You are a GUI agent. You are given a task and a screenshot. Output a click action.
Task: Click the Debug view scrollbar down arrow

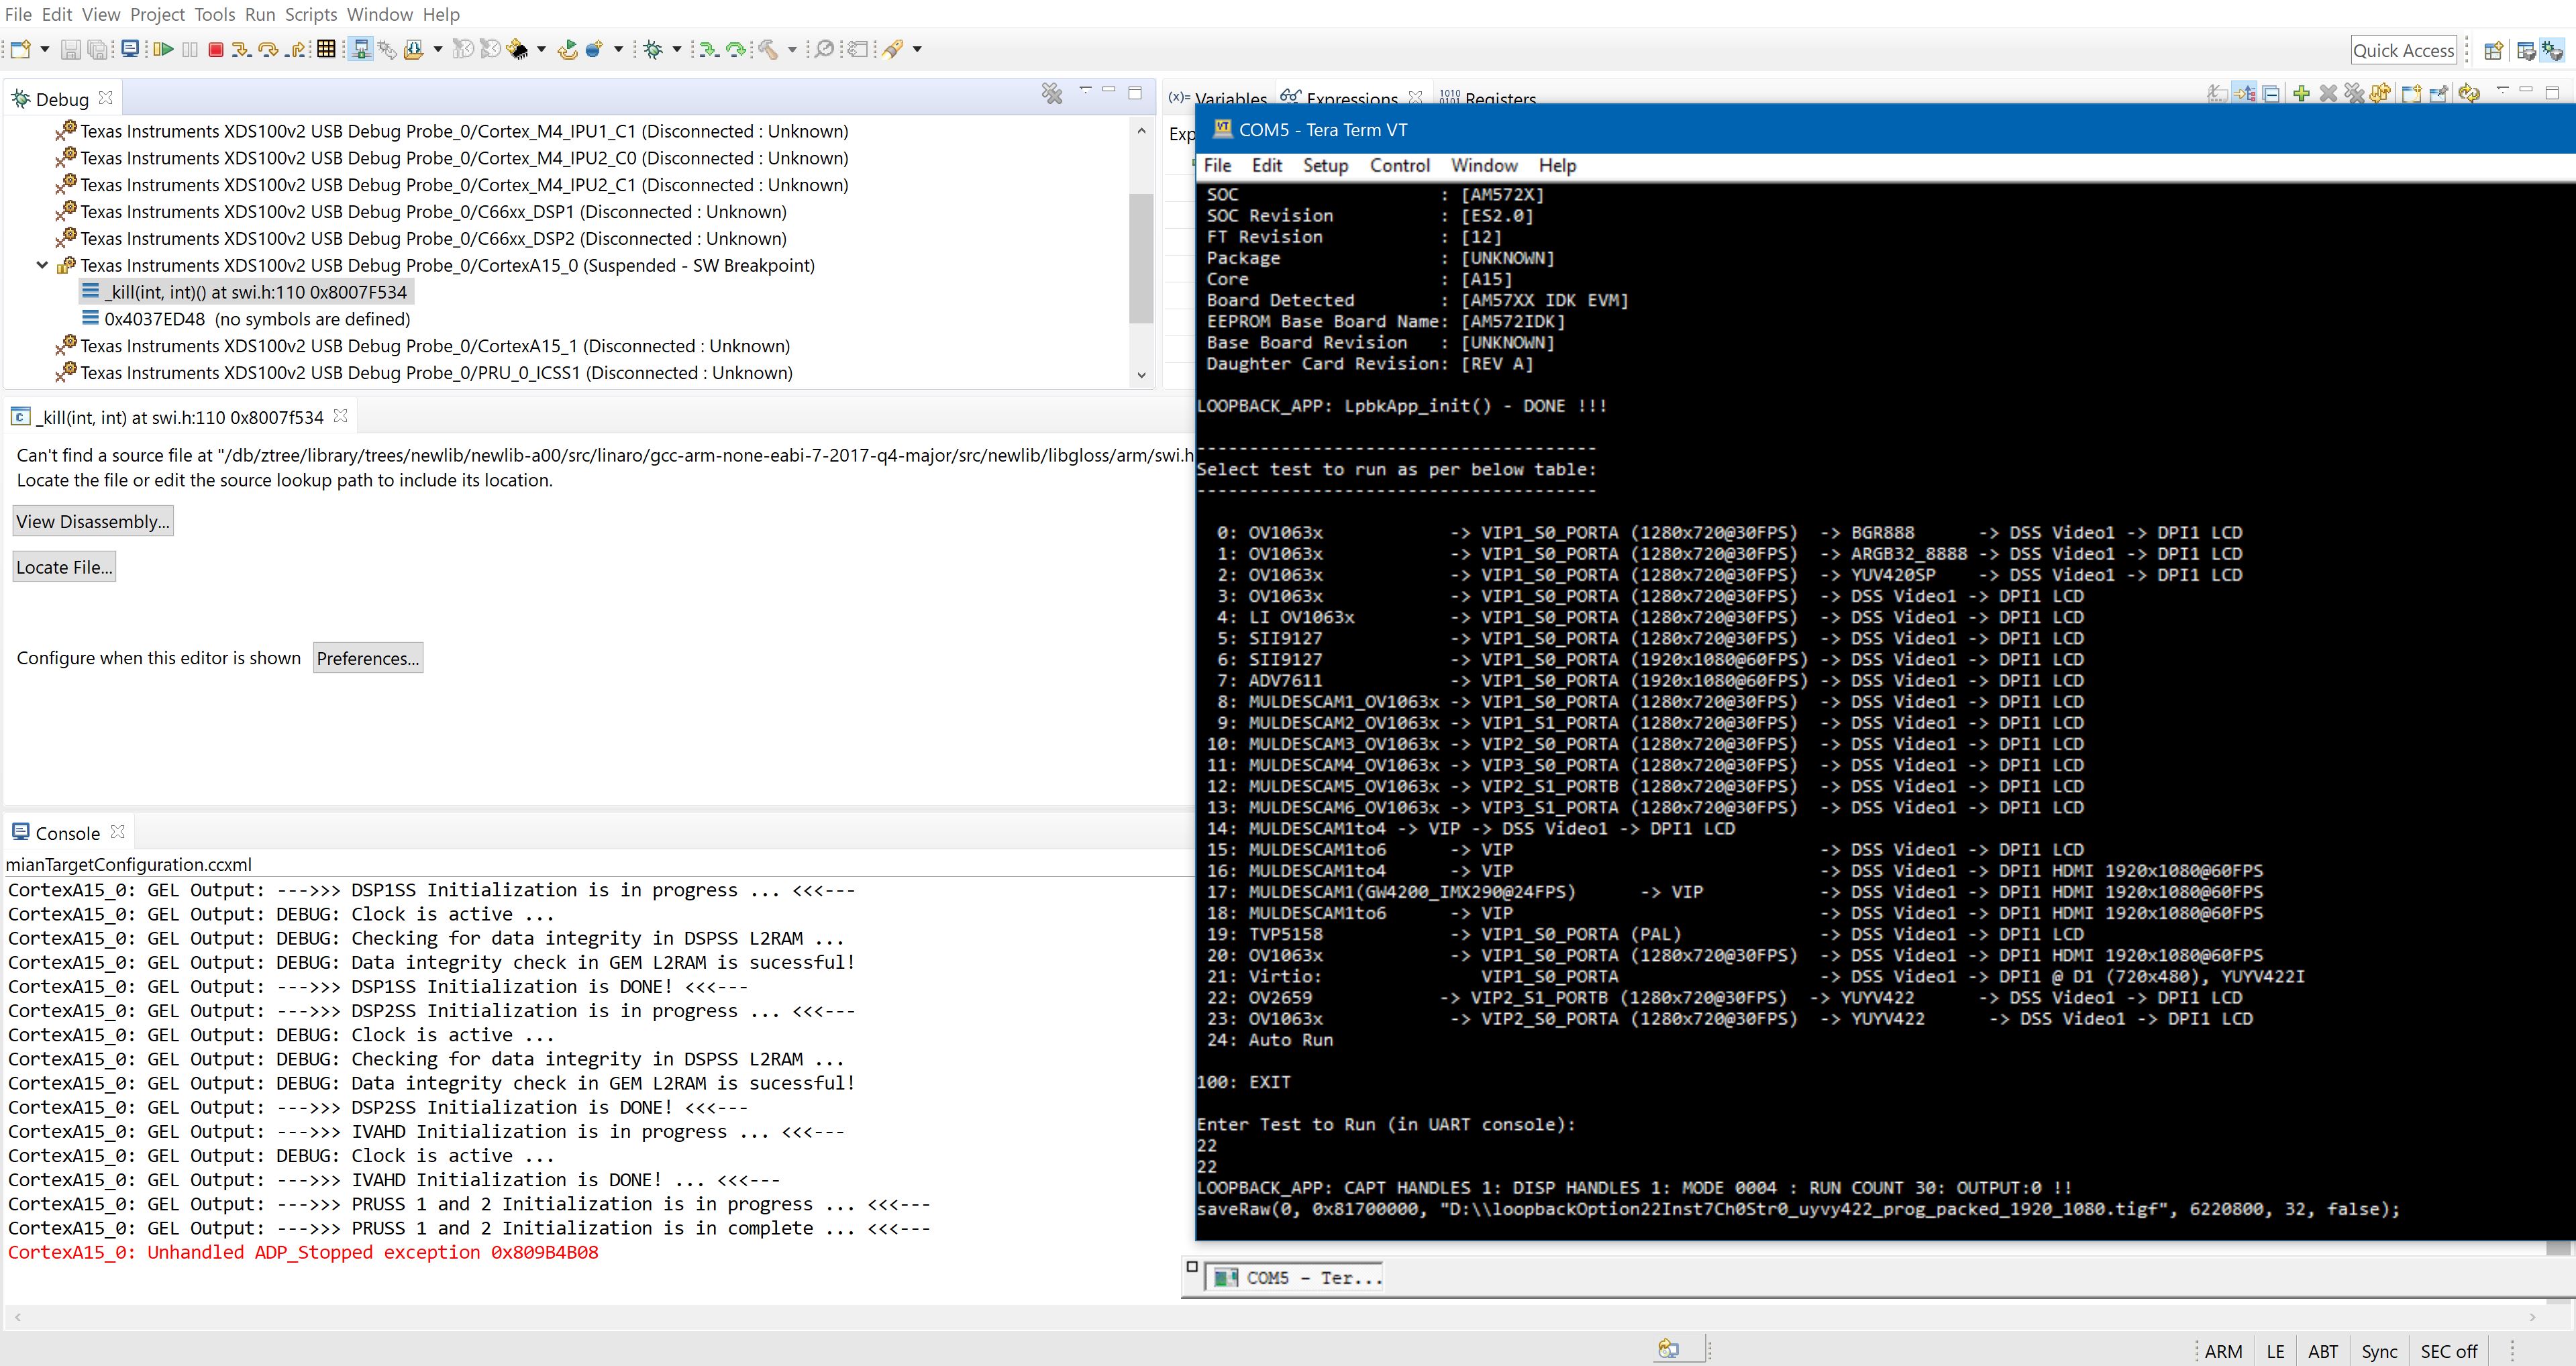click(1141, 375)
